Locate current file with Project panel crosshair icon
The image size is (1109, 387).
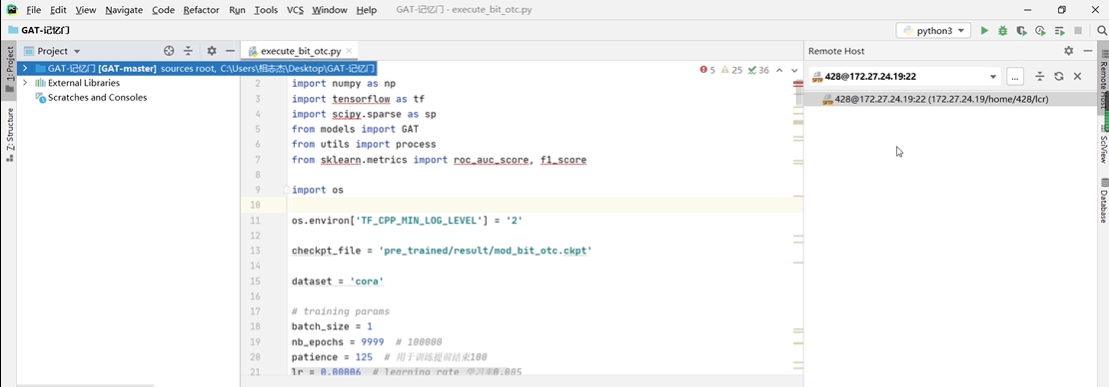point(169,51)
